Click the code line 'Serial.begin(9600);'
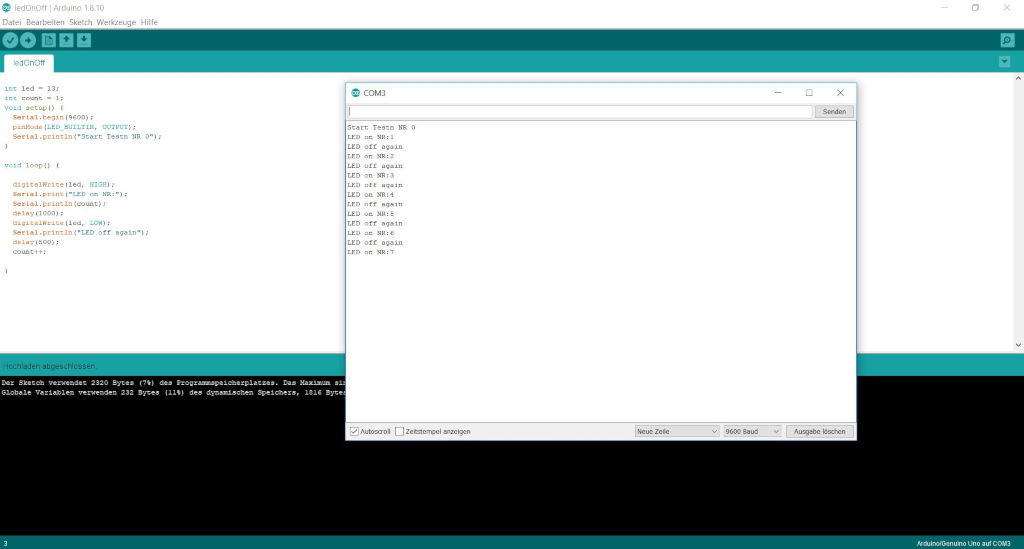 (x=53, y=118)
